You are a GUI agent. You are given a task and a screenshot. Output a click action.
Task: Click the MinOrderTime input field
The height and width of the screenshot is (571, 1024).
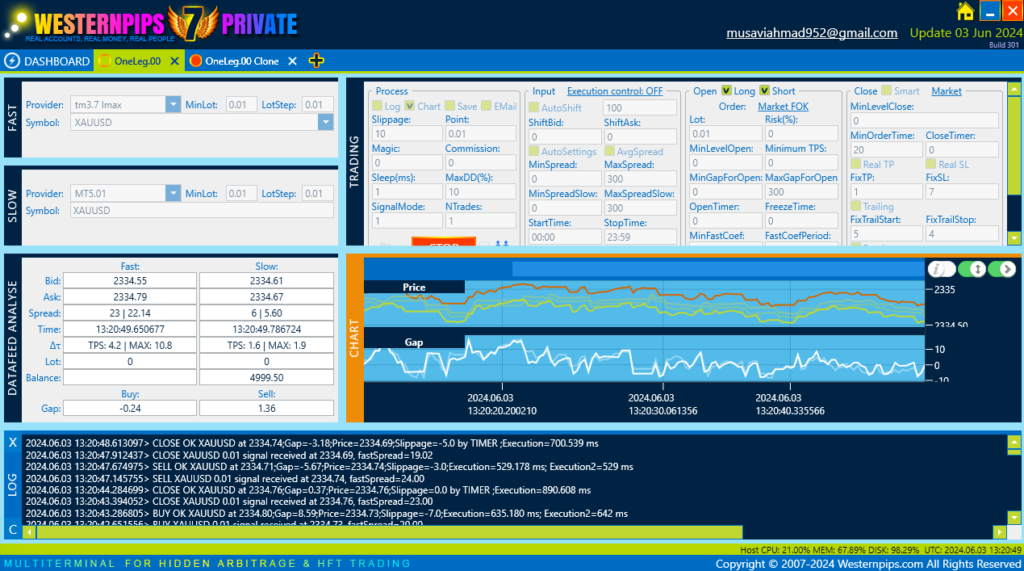[886, 150]
